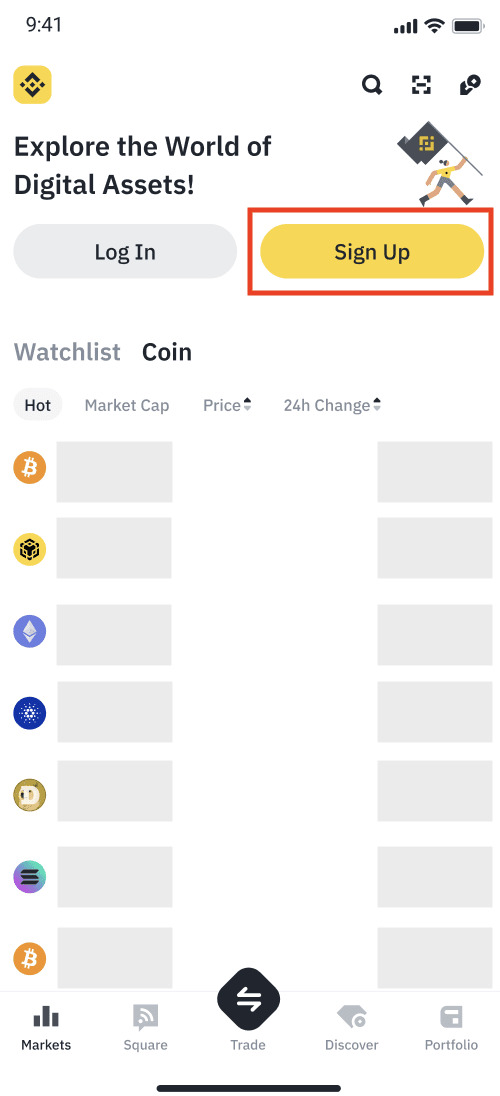The width and height of the screenshot is (500, 1096).
Task: Tap the support headset icon
Action: 469,85
